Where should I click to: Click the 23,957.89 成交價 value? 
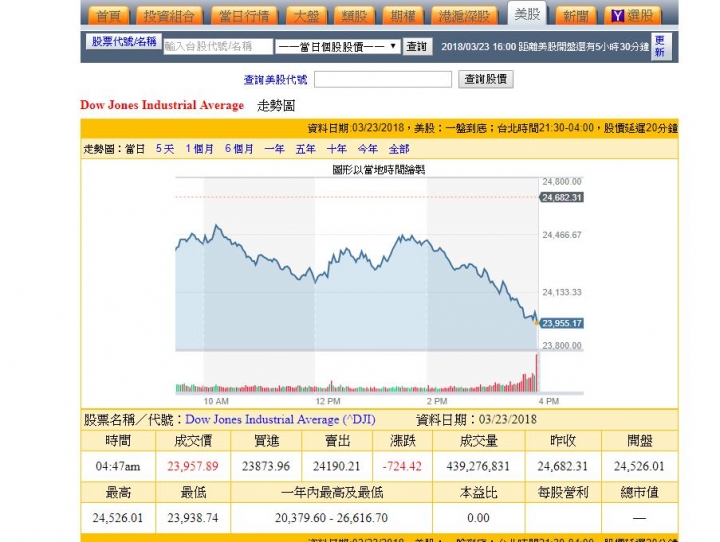[x=193, y=466]
